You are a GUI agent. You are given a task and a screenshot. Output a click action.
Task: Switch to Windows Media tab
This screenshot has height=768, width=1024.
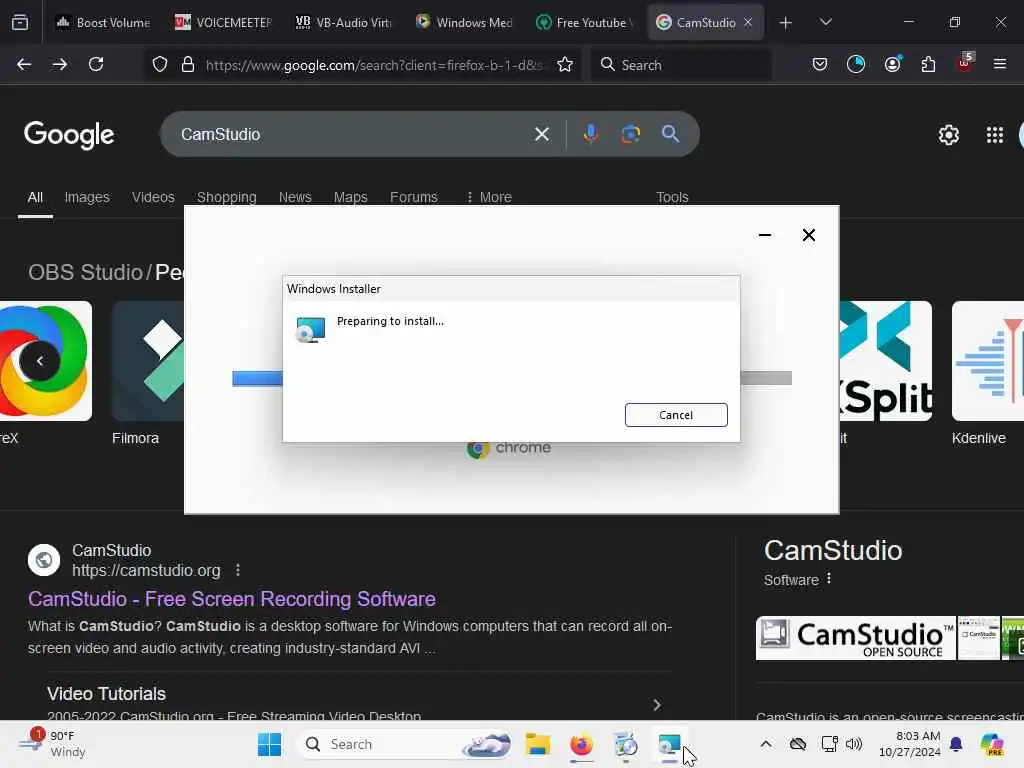[x=463, y=22]
